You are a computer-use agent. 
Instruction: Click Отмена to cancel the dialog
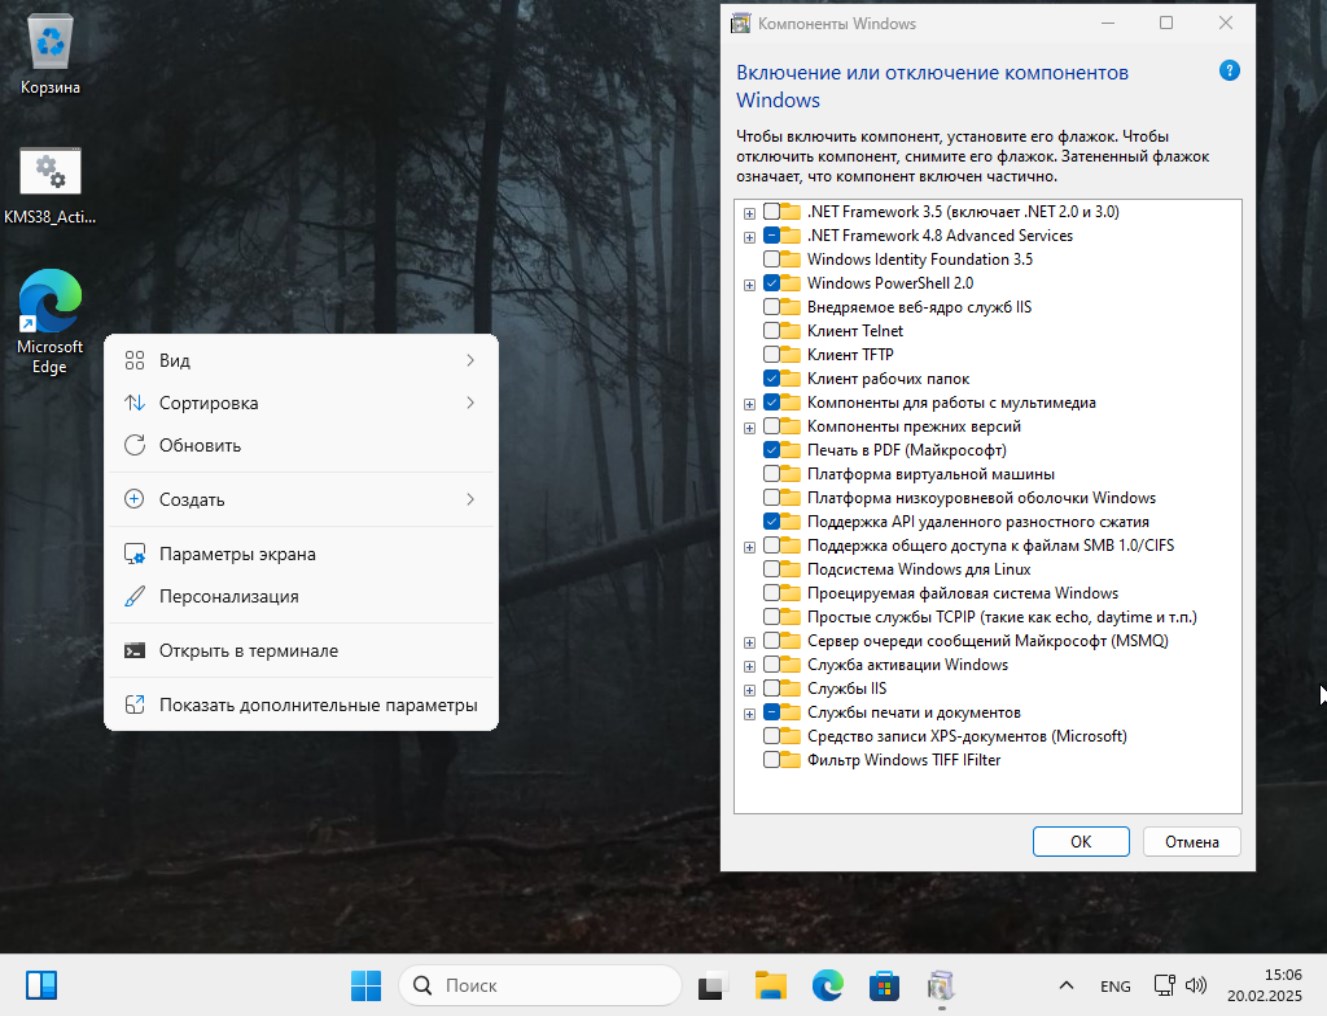(x=1192, y=842)
